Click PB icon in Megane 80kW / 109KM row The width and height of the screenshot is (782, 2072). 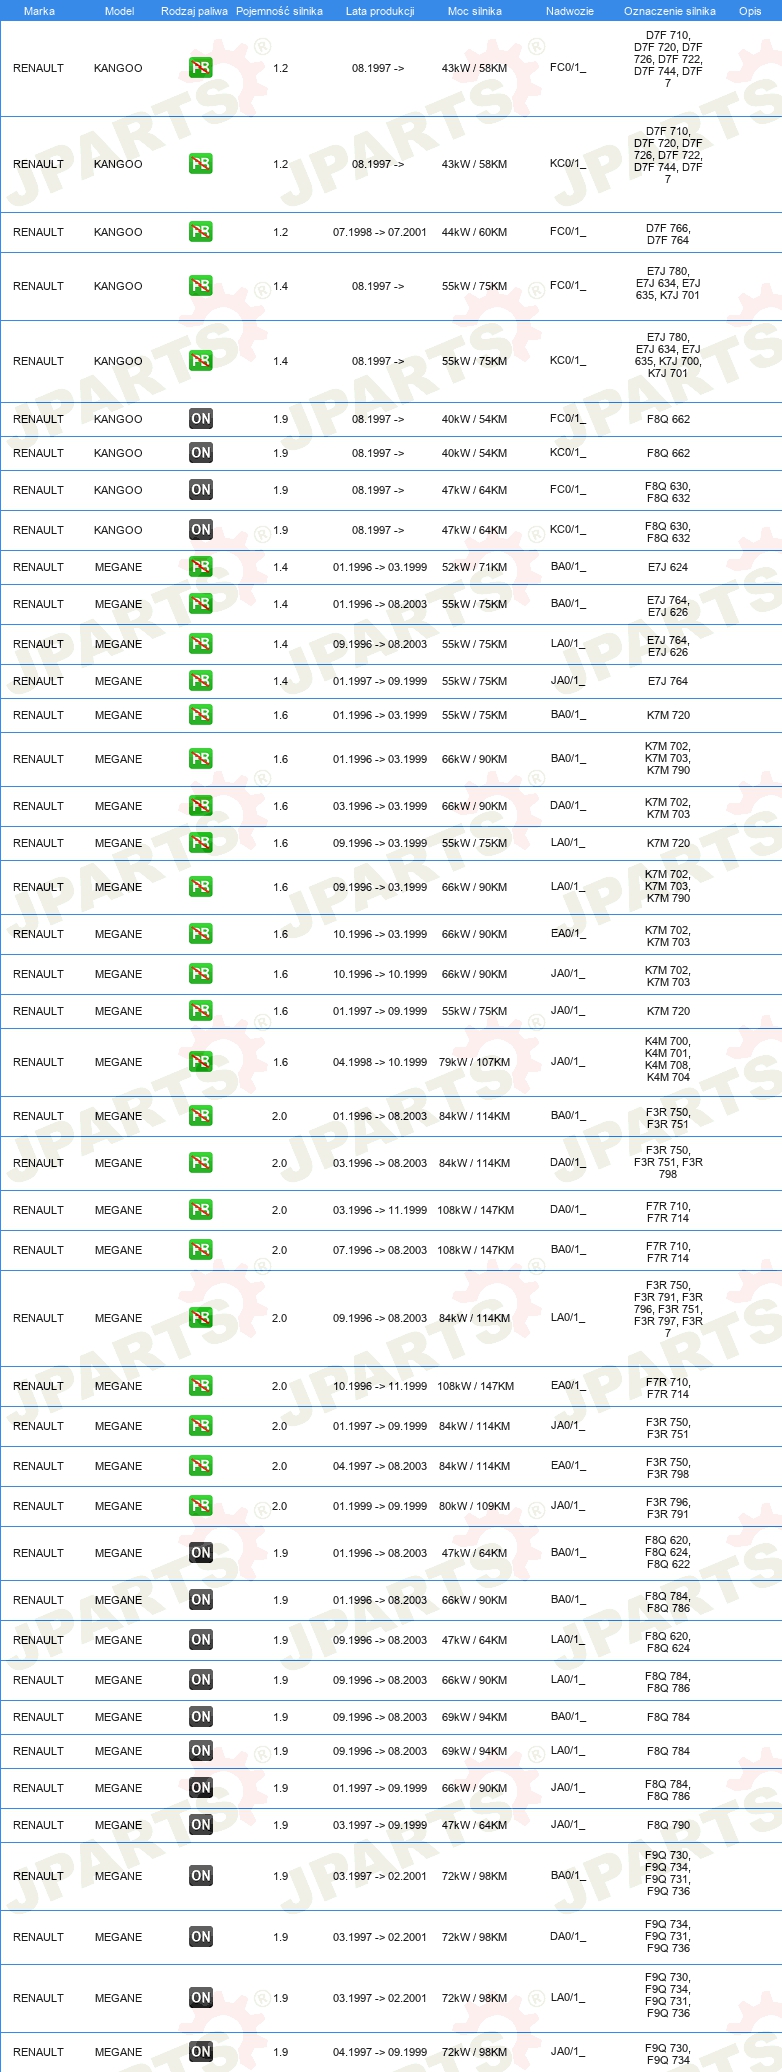click(x=200, y=1506)
